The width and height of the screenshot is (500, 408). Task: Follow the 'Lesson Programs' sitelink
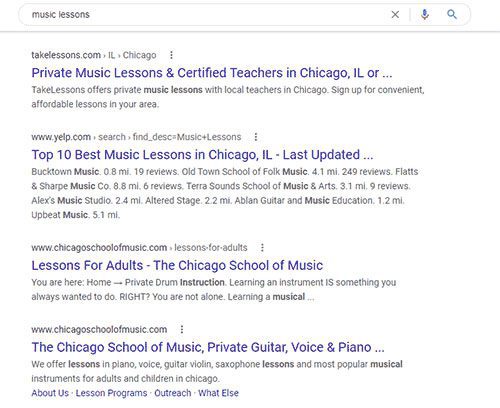[x=111, y=393]
